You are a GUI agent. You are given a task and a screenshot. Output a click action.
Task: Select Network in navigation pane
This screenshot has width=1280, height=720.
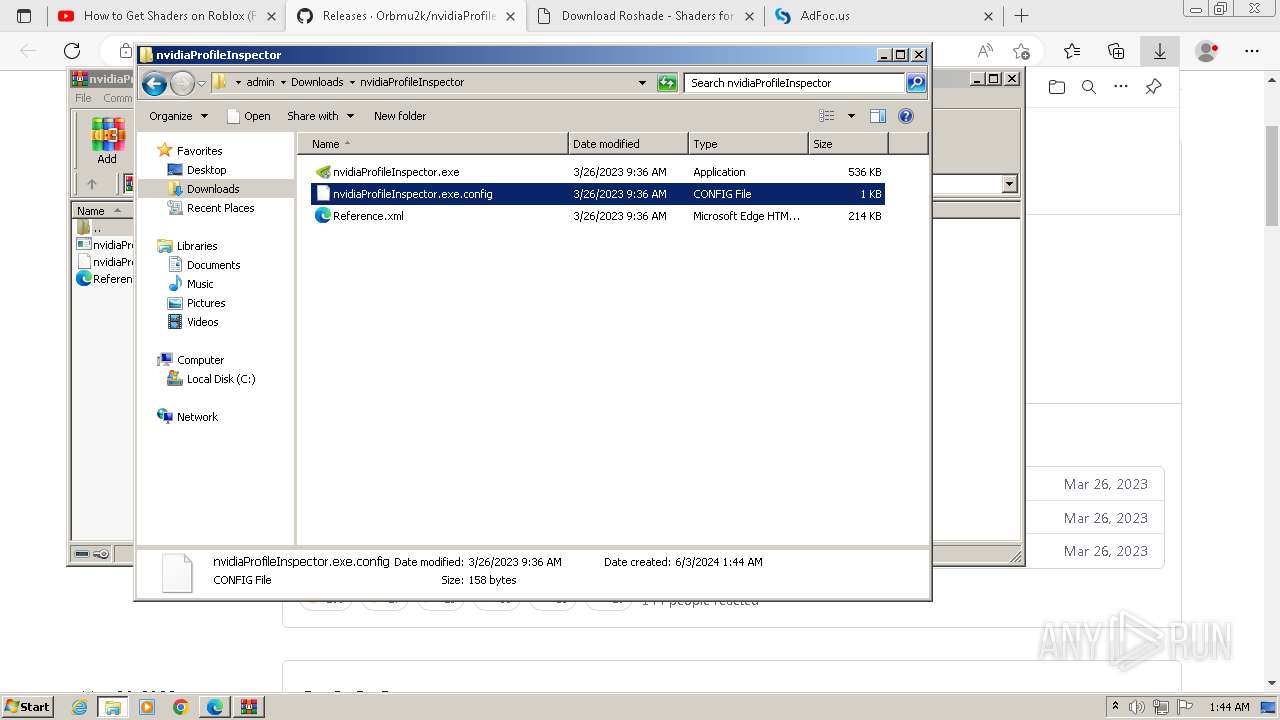[197, 417]
